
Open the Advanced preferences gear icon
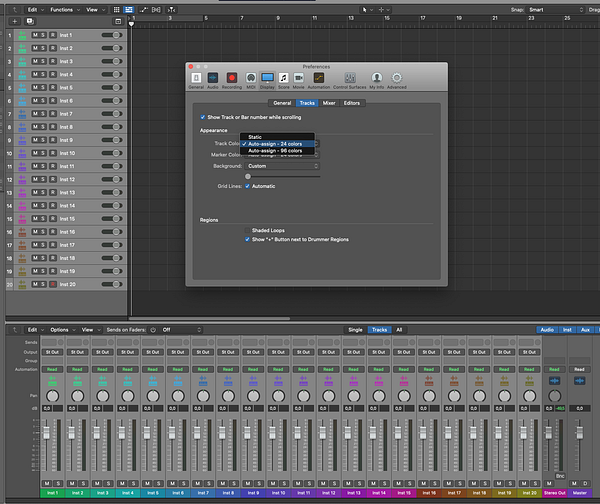[397, 79]
